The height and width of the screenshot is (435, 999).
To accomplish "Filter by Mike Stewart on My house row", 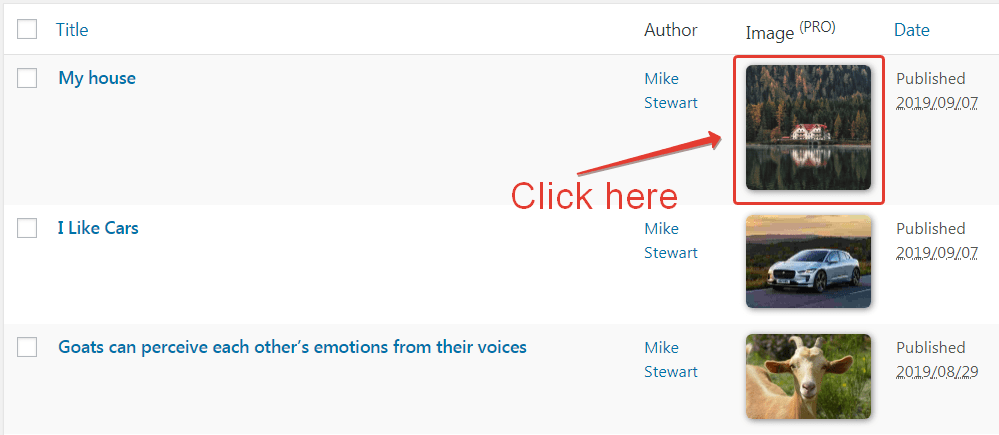I will click(671, 90).
